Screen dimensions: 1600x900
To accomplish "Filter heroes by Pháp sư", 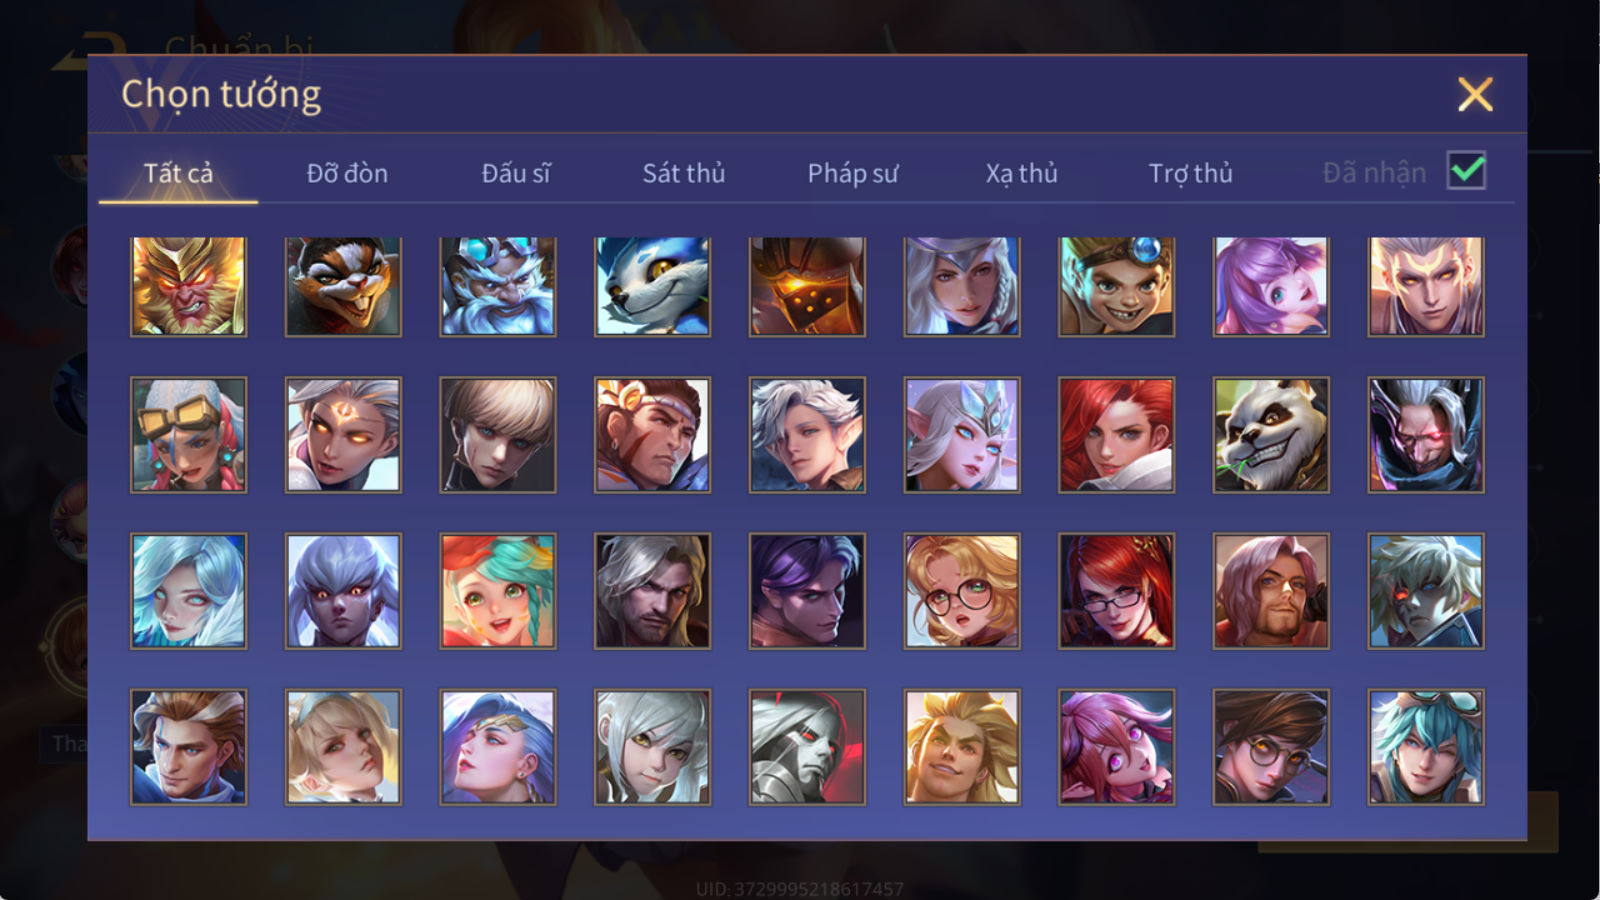I will click(852, 173).
